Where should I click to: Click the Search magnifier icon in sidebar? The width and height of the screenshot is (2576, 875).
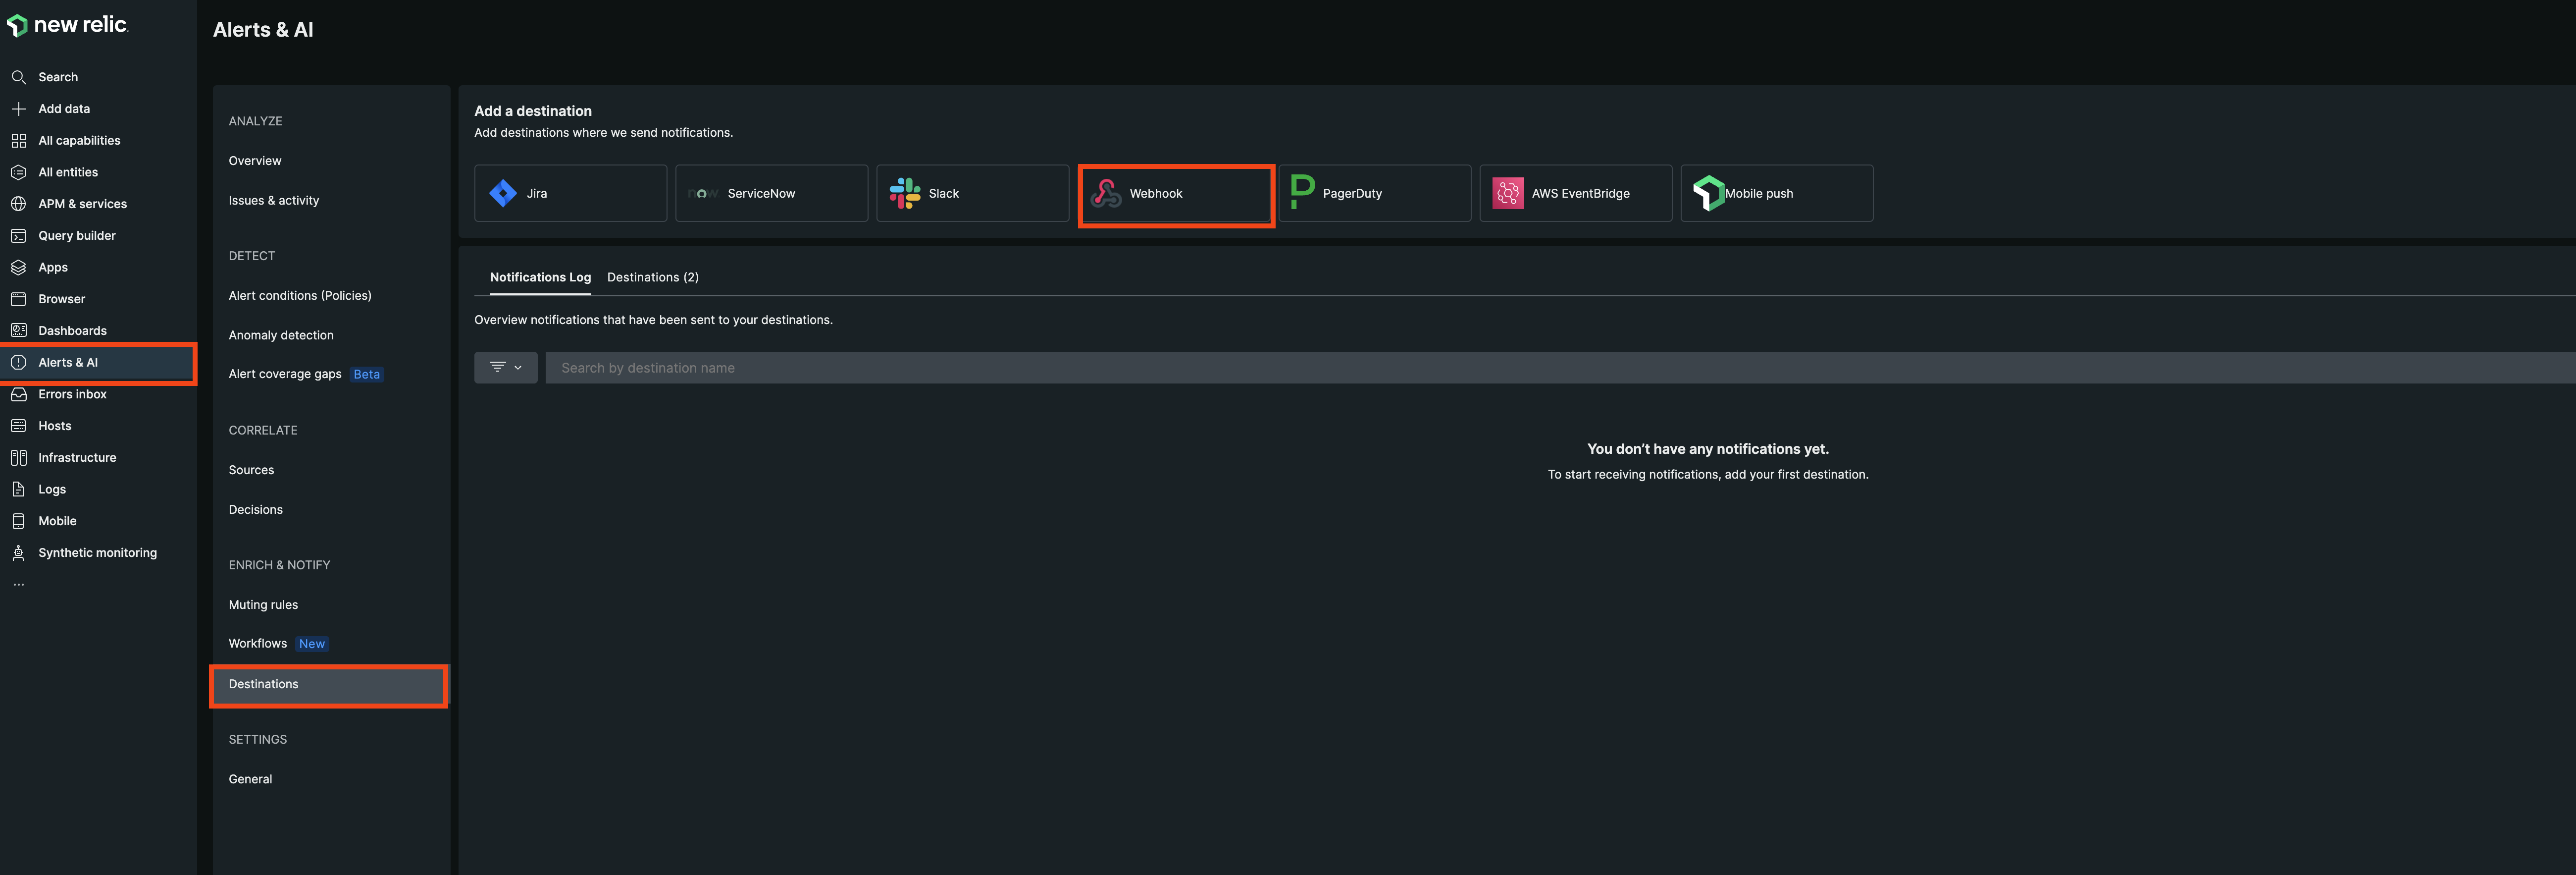click(18, 77)
